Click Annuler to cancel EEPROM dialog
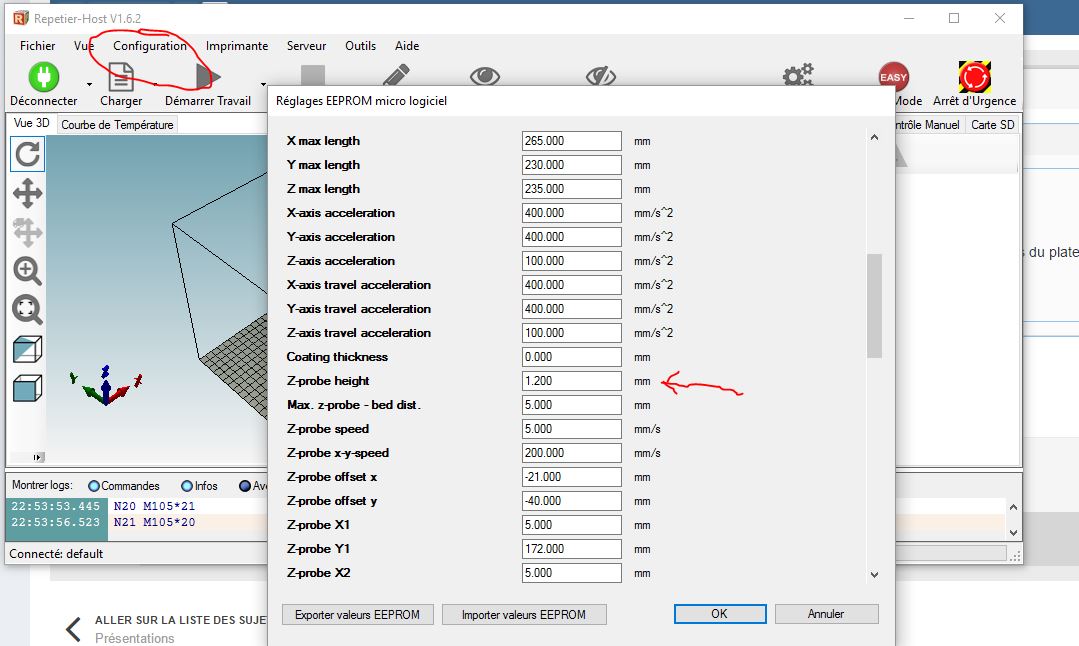 click(826, 614)
